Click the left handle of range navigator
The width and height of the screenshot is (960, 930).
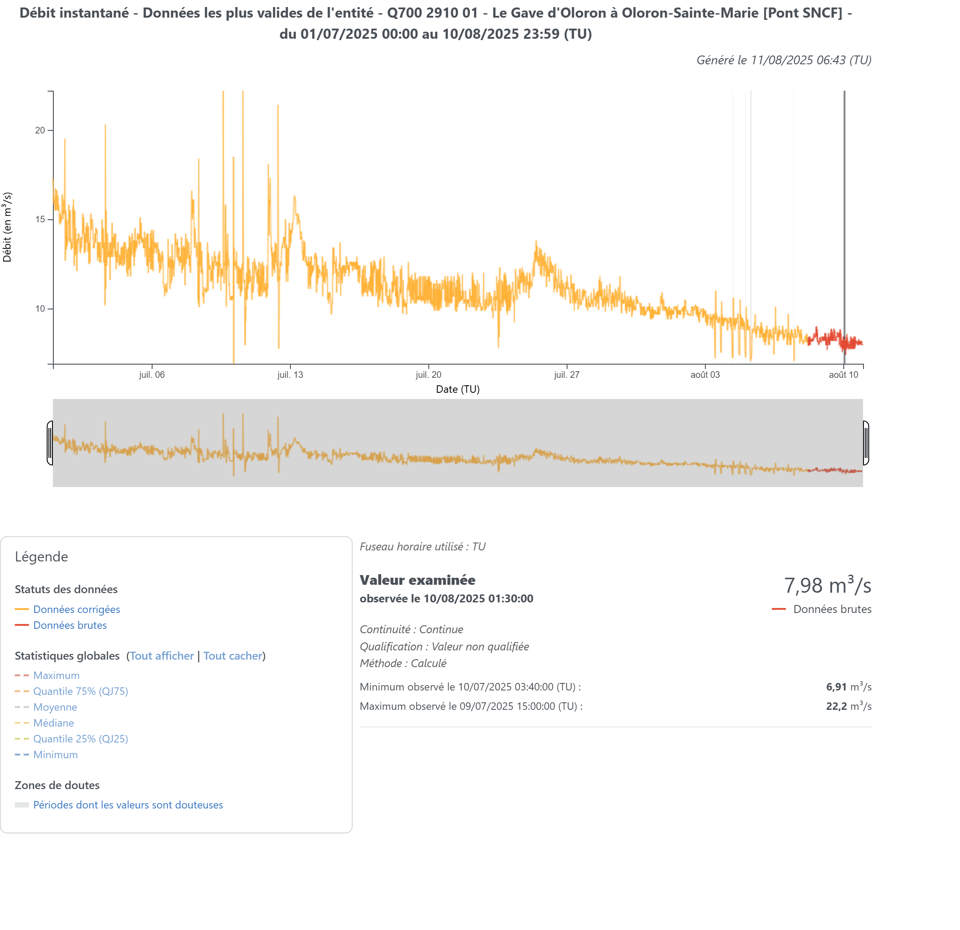pyautogui.click(x=50, y=443)
